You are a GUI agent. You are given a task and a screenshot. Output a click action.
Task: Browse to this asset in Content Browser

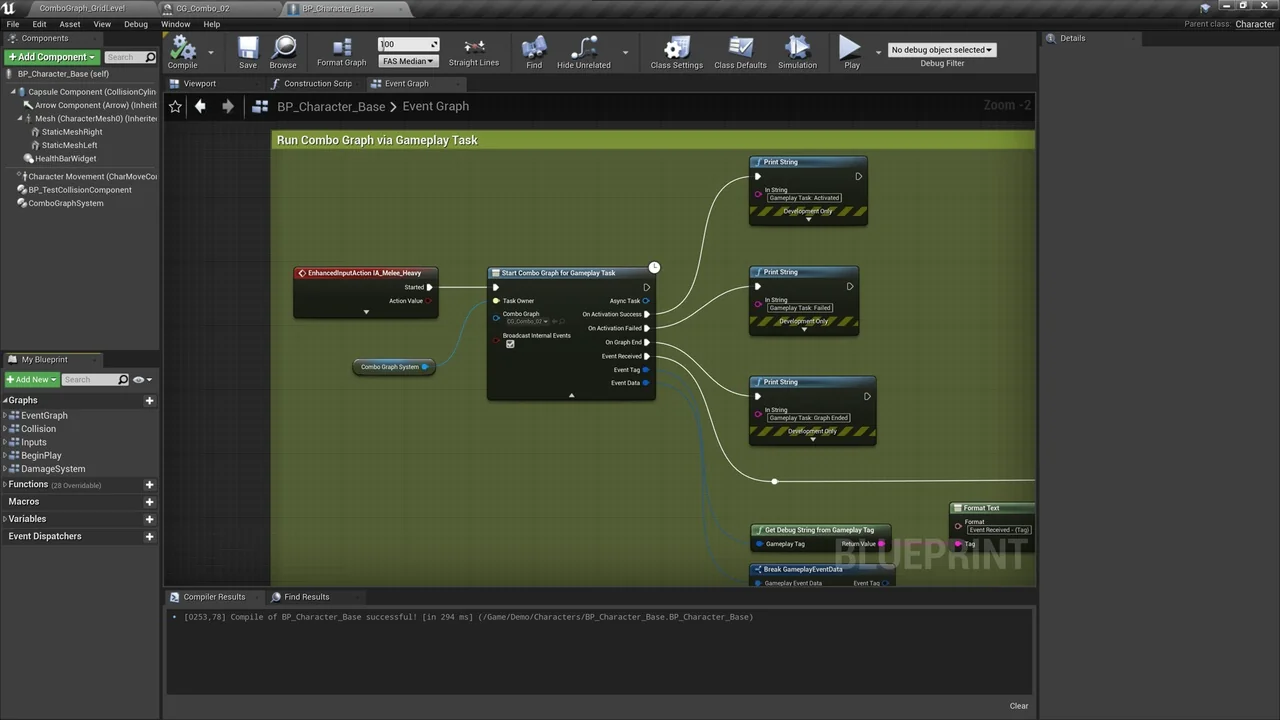tap(283, 50)
